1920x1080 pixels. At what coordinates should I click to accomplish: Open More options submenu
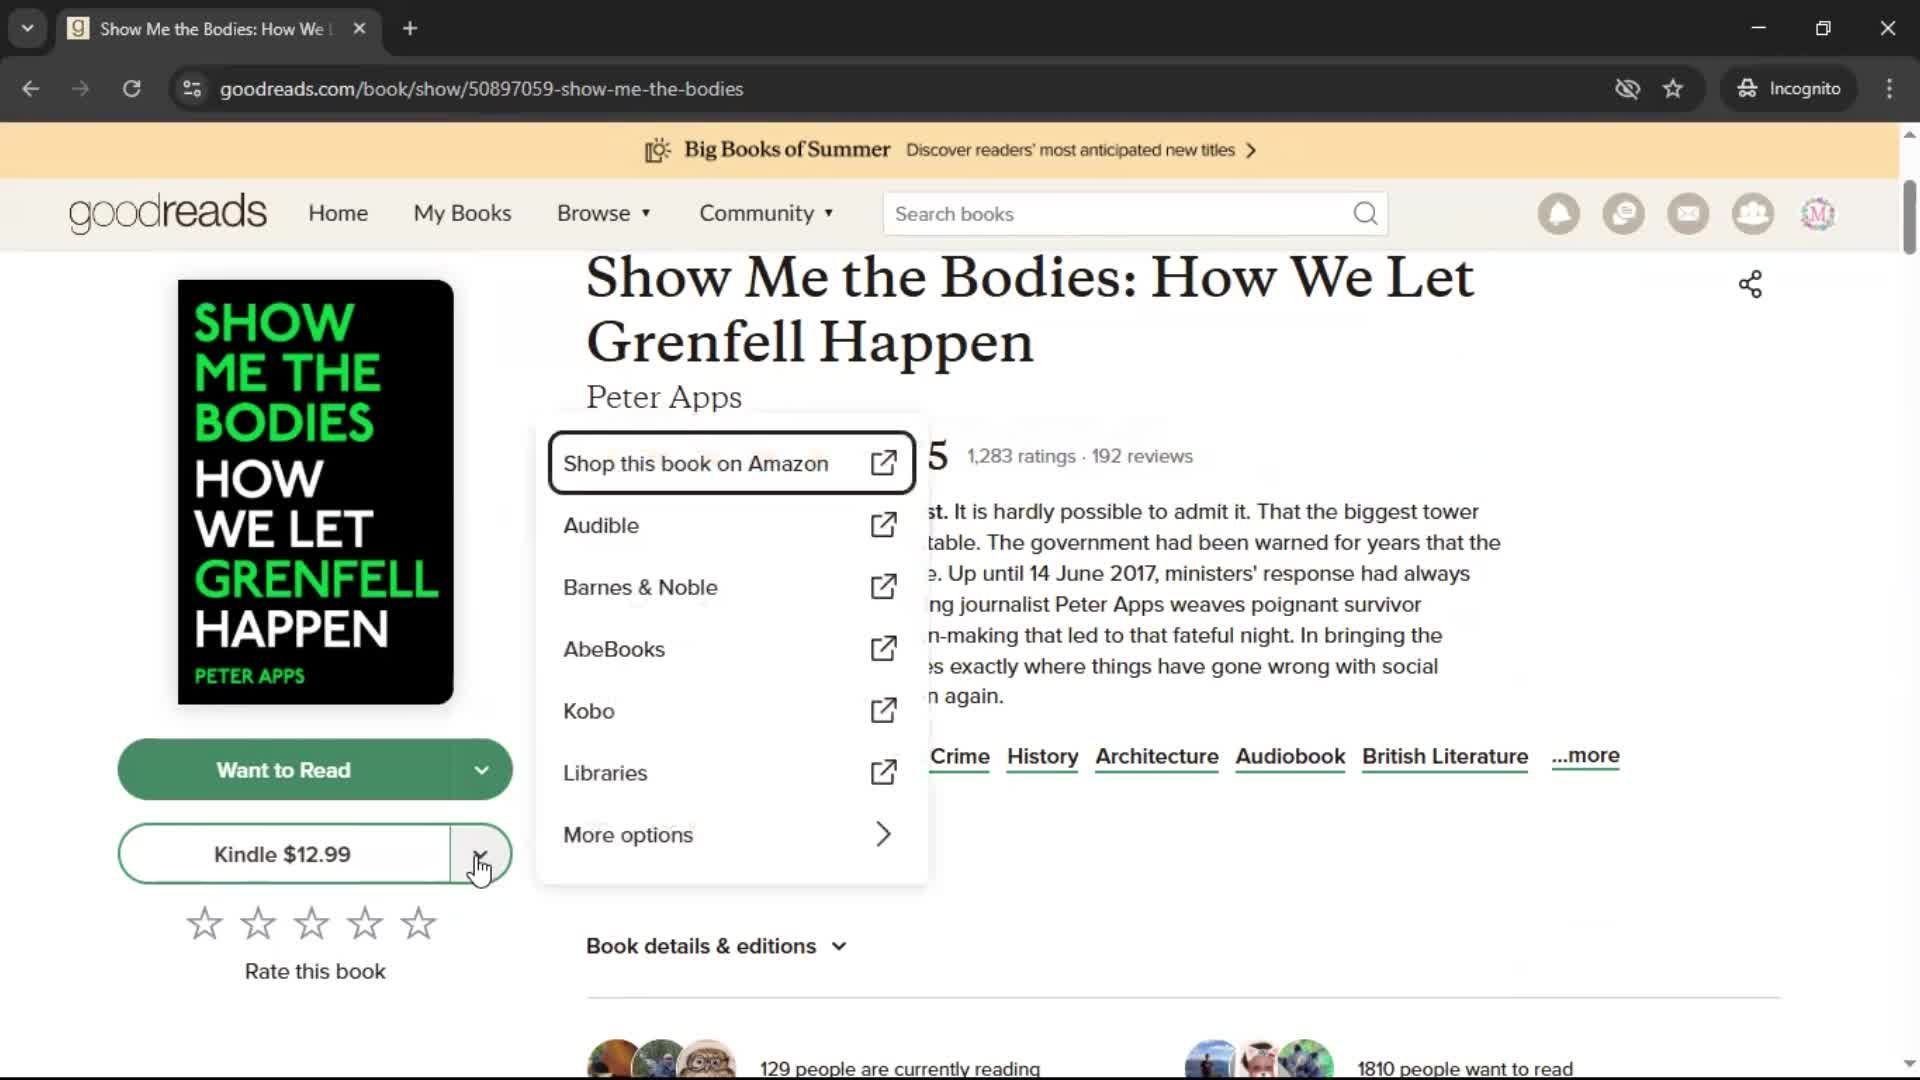[x=731, y=835]
